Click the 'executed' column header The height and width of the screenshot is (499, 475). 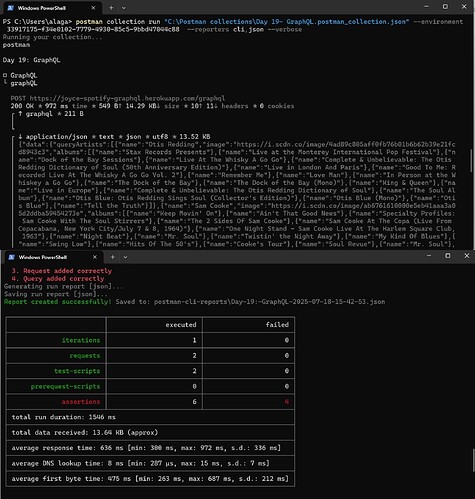pyautogui.click(x=181, y=325)
